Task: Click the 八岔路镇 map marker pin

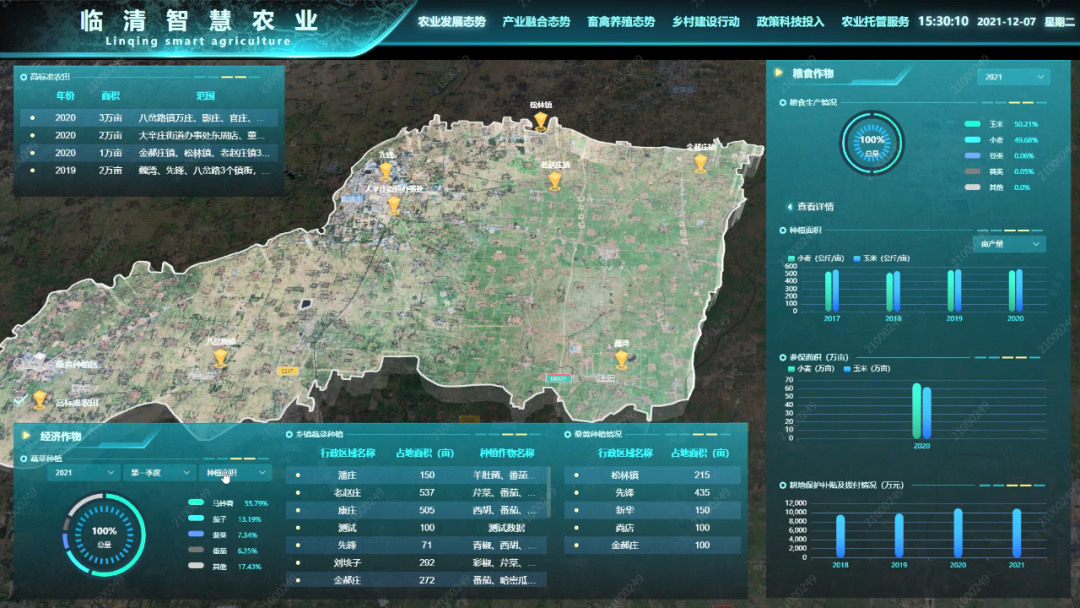Action: 219,358
